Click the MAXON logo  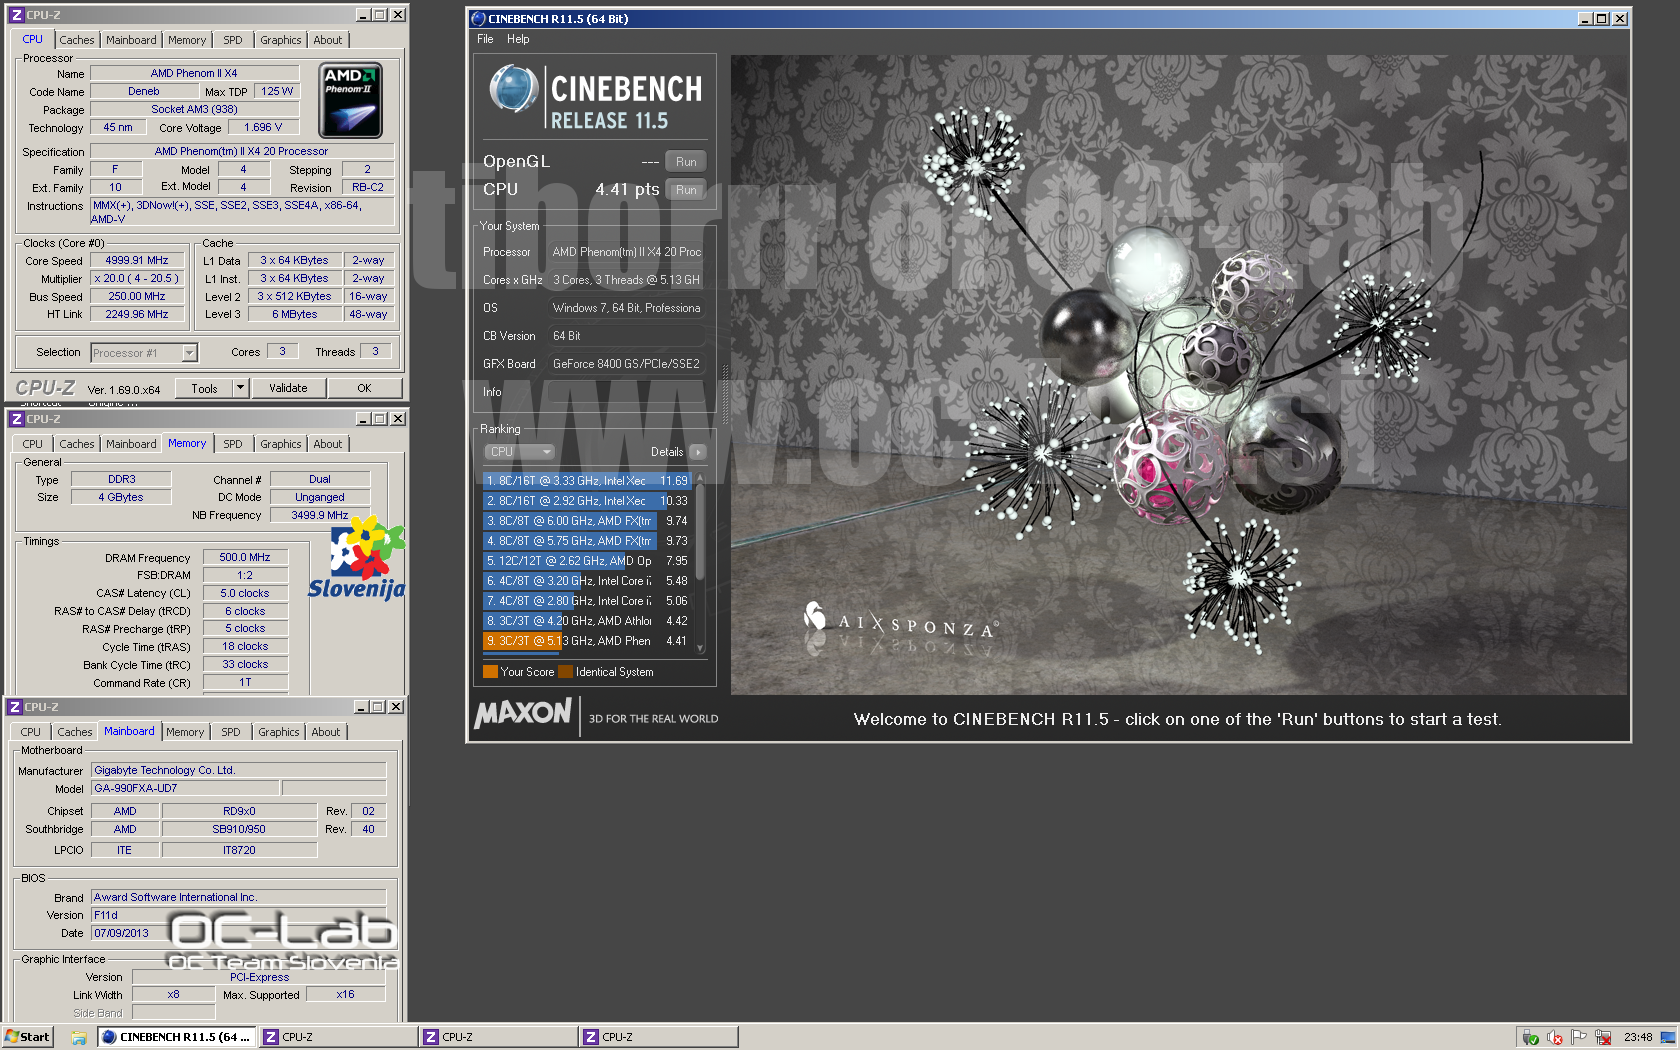pyautogui.click(x=523, y=714)
